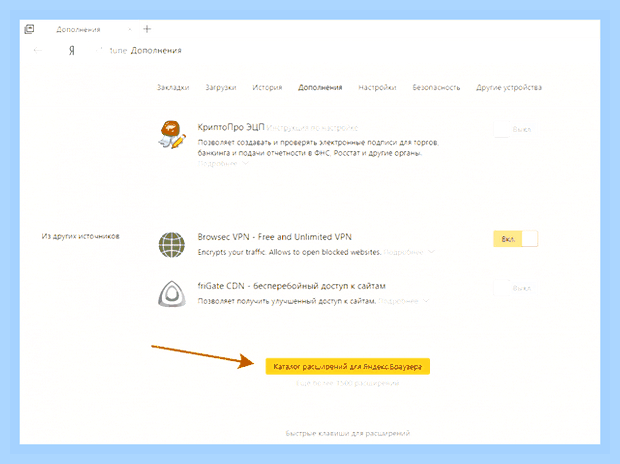This screenshot has height=464, width=620.
Task: Click the КриптоПро ЭЦП extension icon
Action: pos(172,135)
